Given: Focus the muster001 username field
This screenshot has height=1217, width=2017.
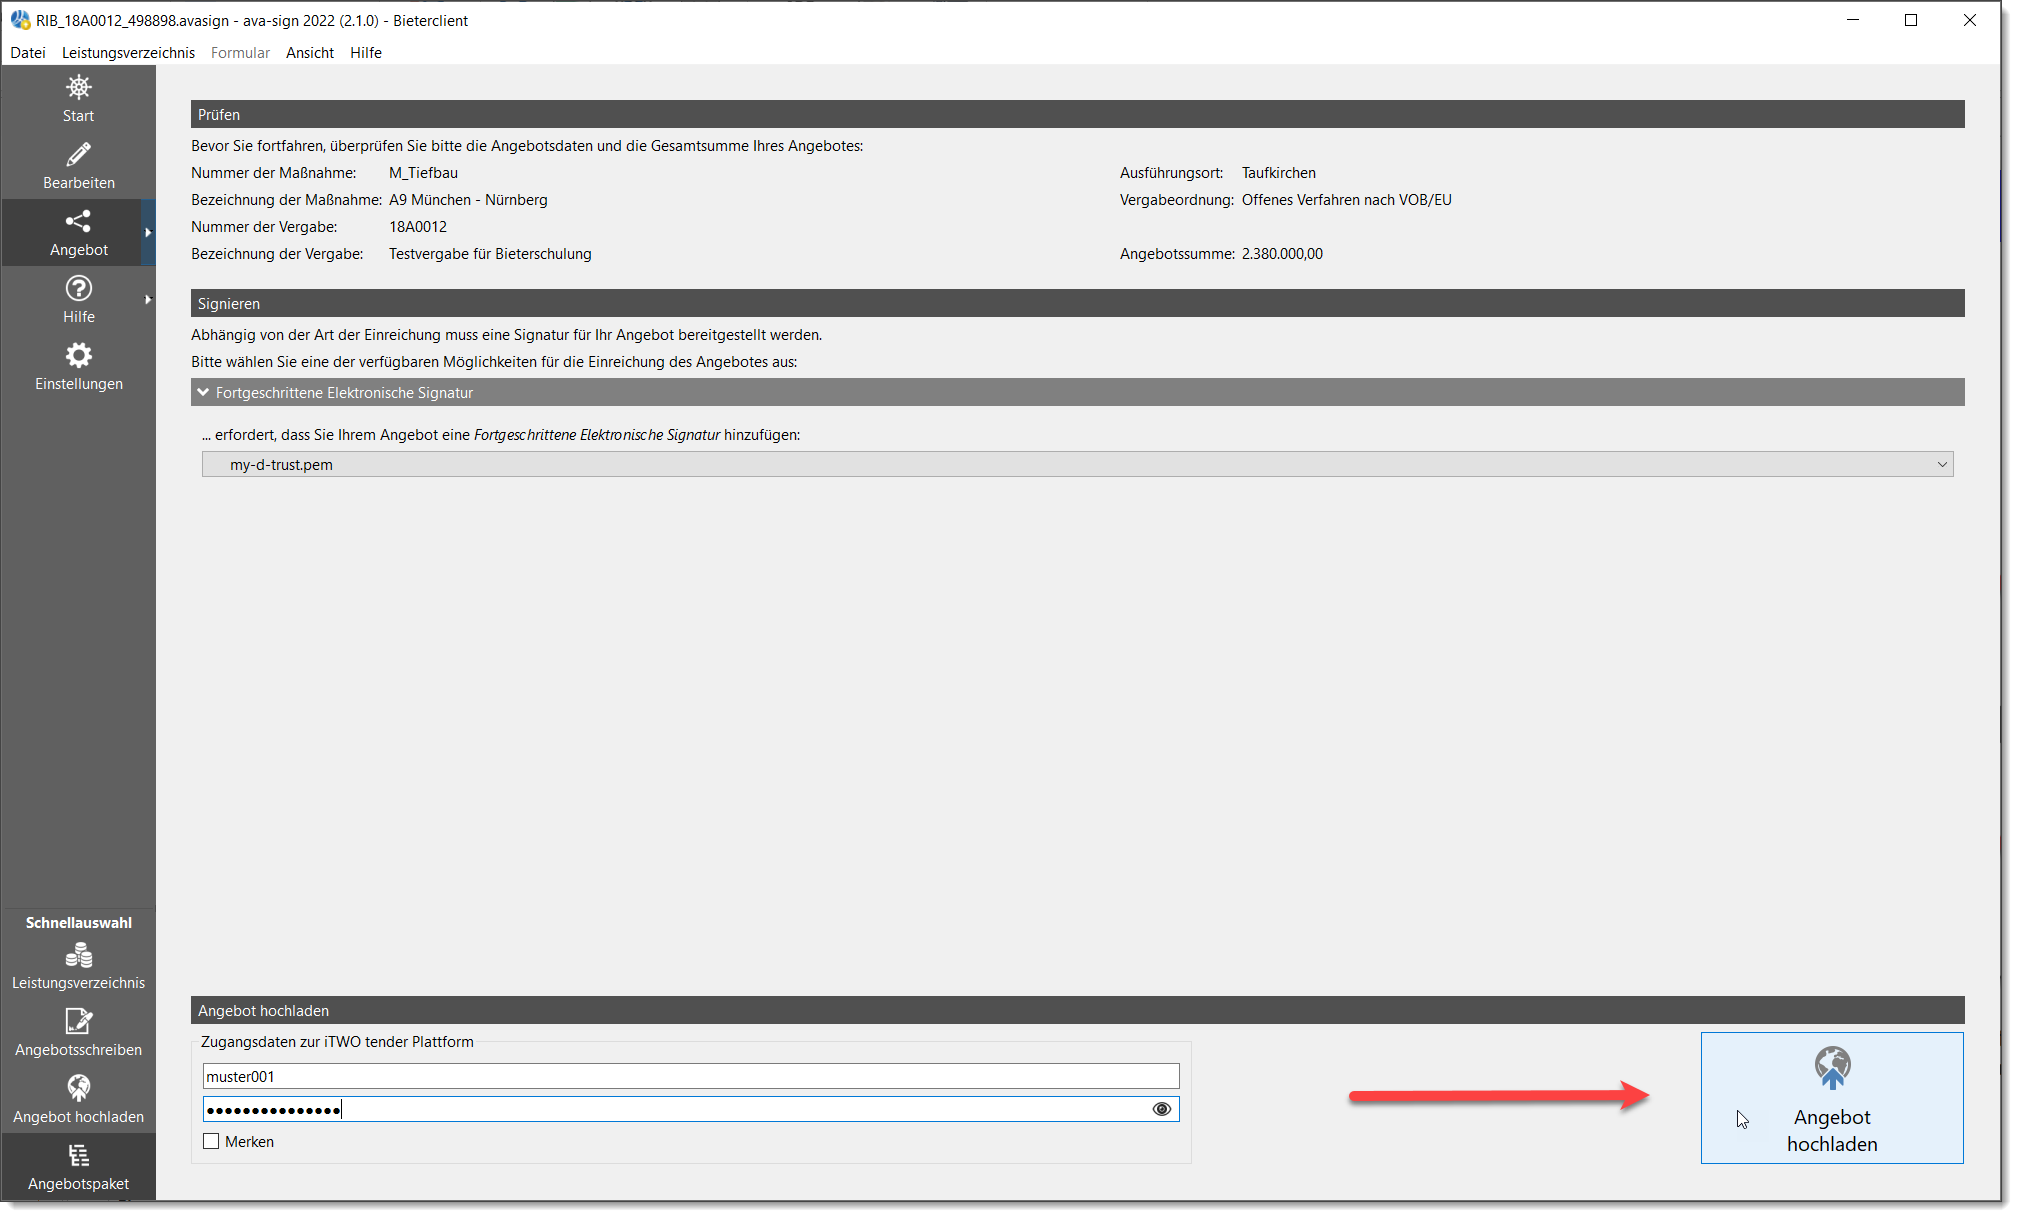Looking at the screenshot, I should tap(691, 1076).
